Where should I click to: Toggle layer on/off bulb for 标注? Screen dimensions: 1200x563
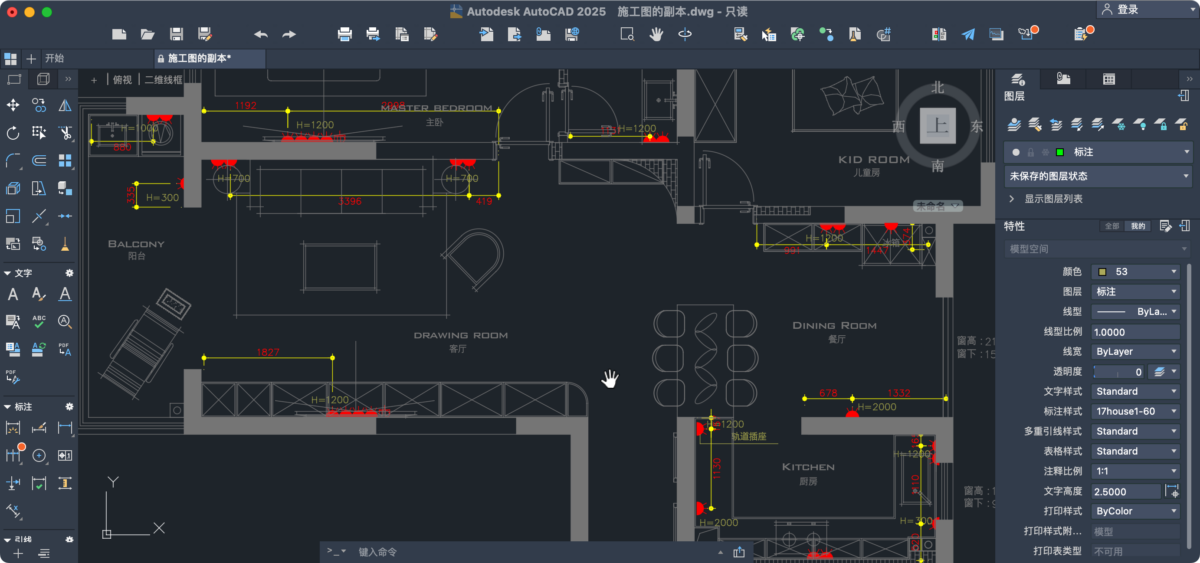coord(1016,152)
